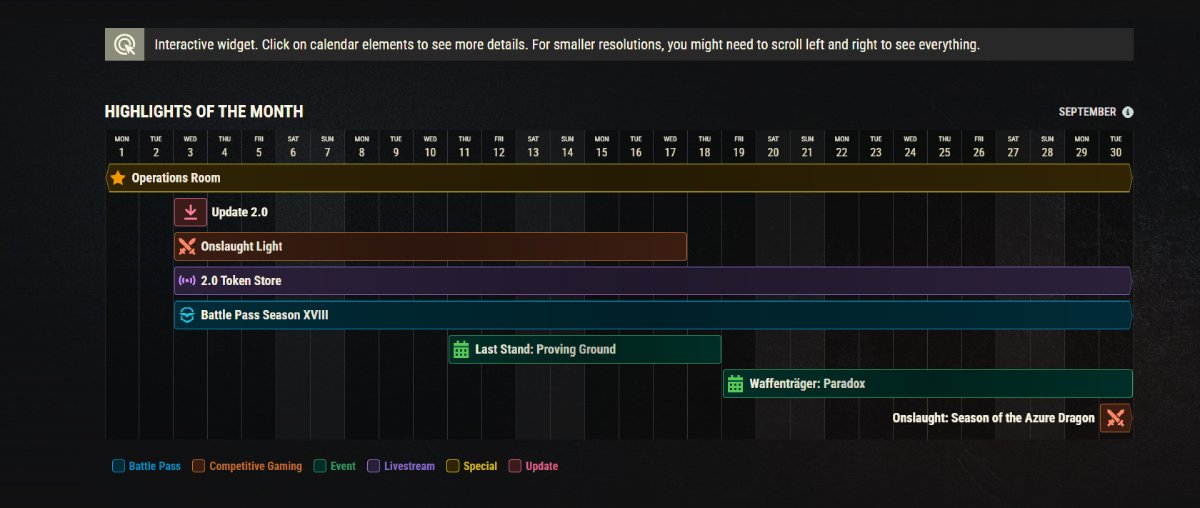Select the Sun 21 day header
Image resolution: width=1200 pixels, height=508 pixels.
tap(807, 146)
